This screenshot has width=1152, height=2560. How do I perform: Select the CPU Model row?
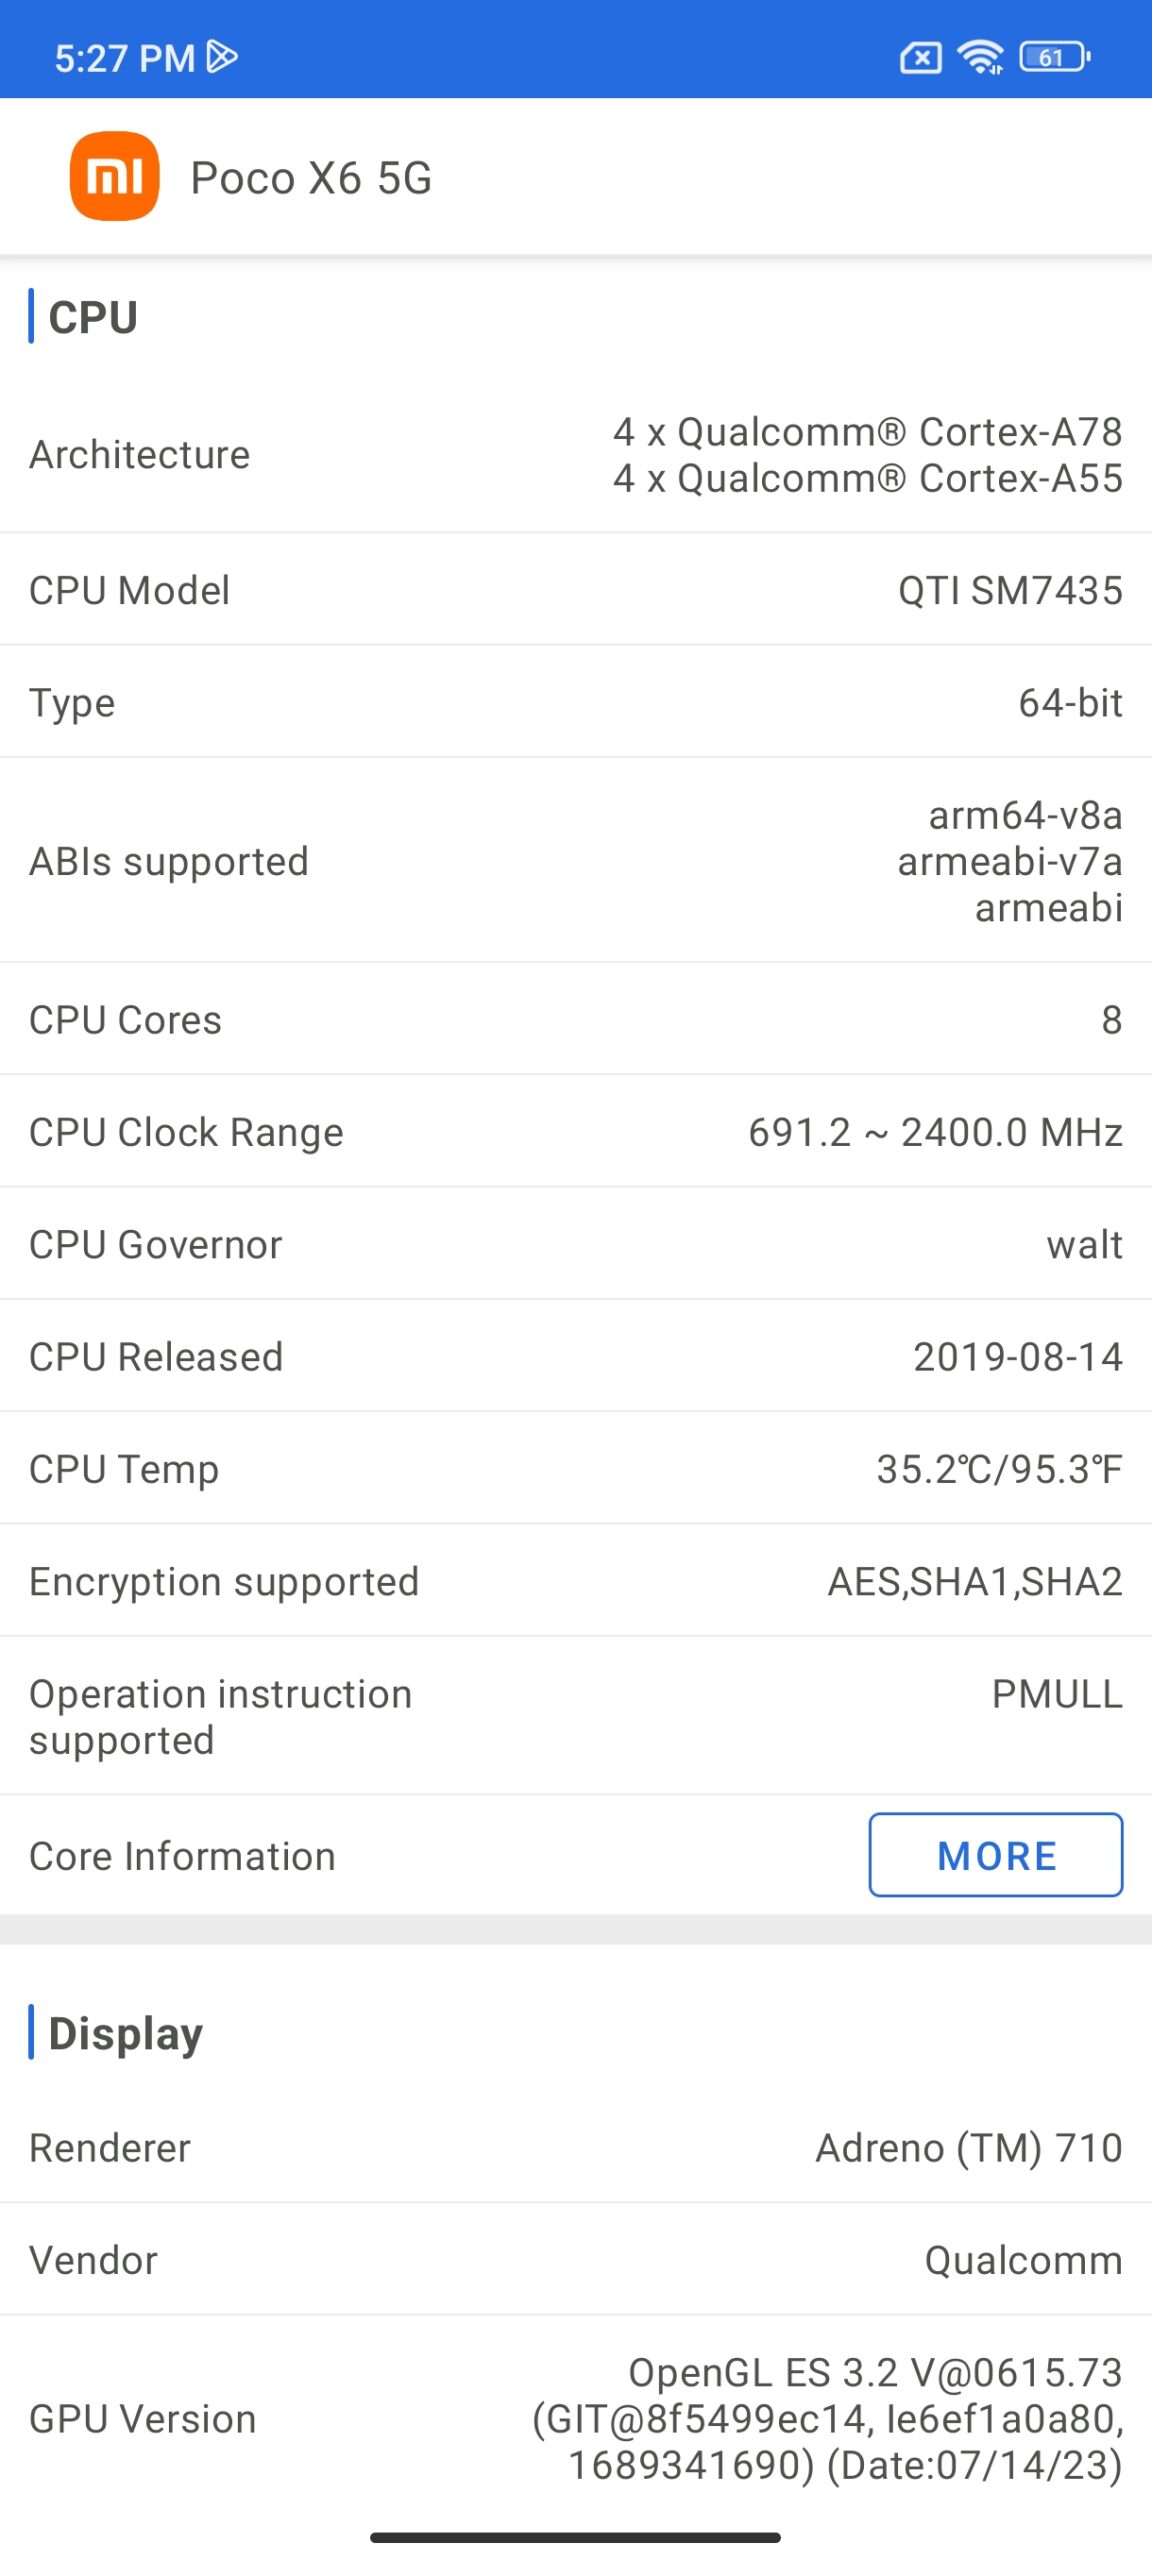pyautogui.click(x=576, y=590)
